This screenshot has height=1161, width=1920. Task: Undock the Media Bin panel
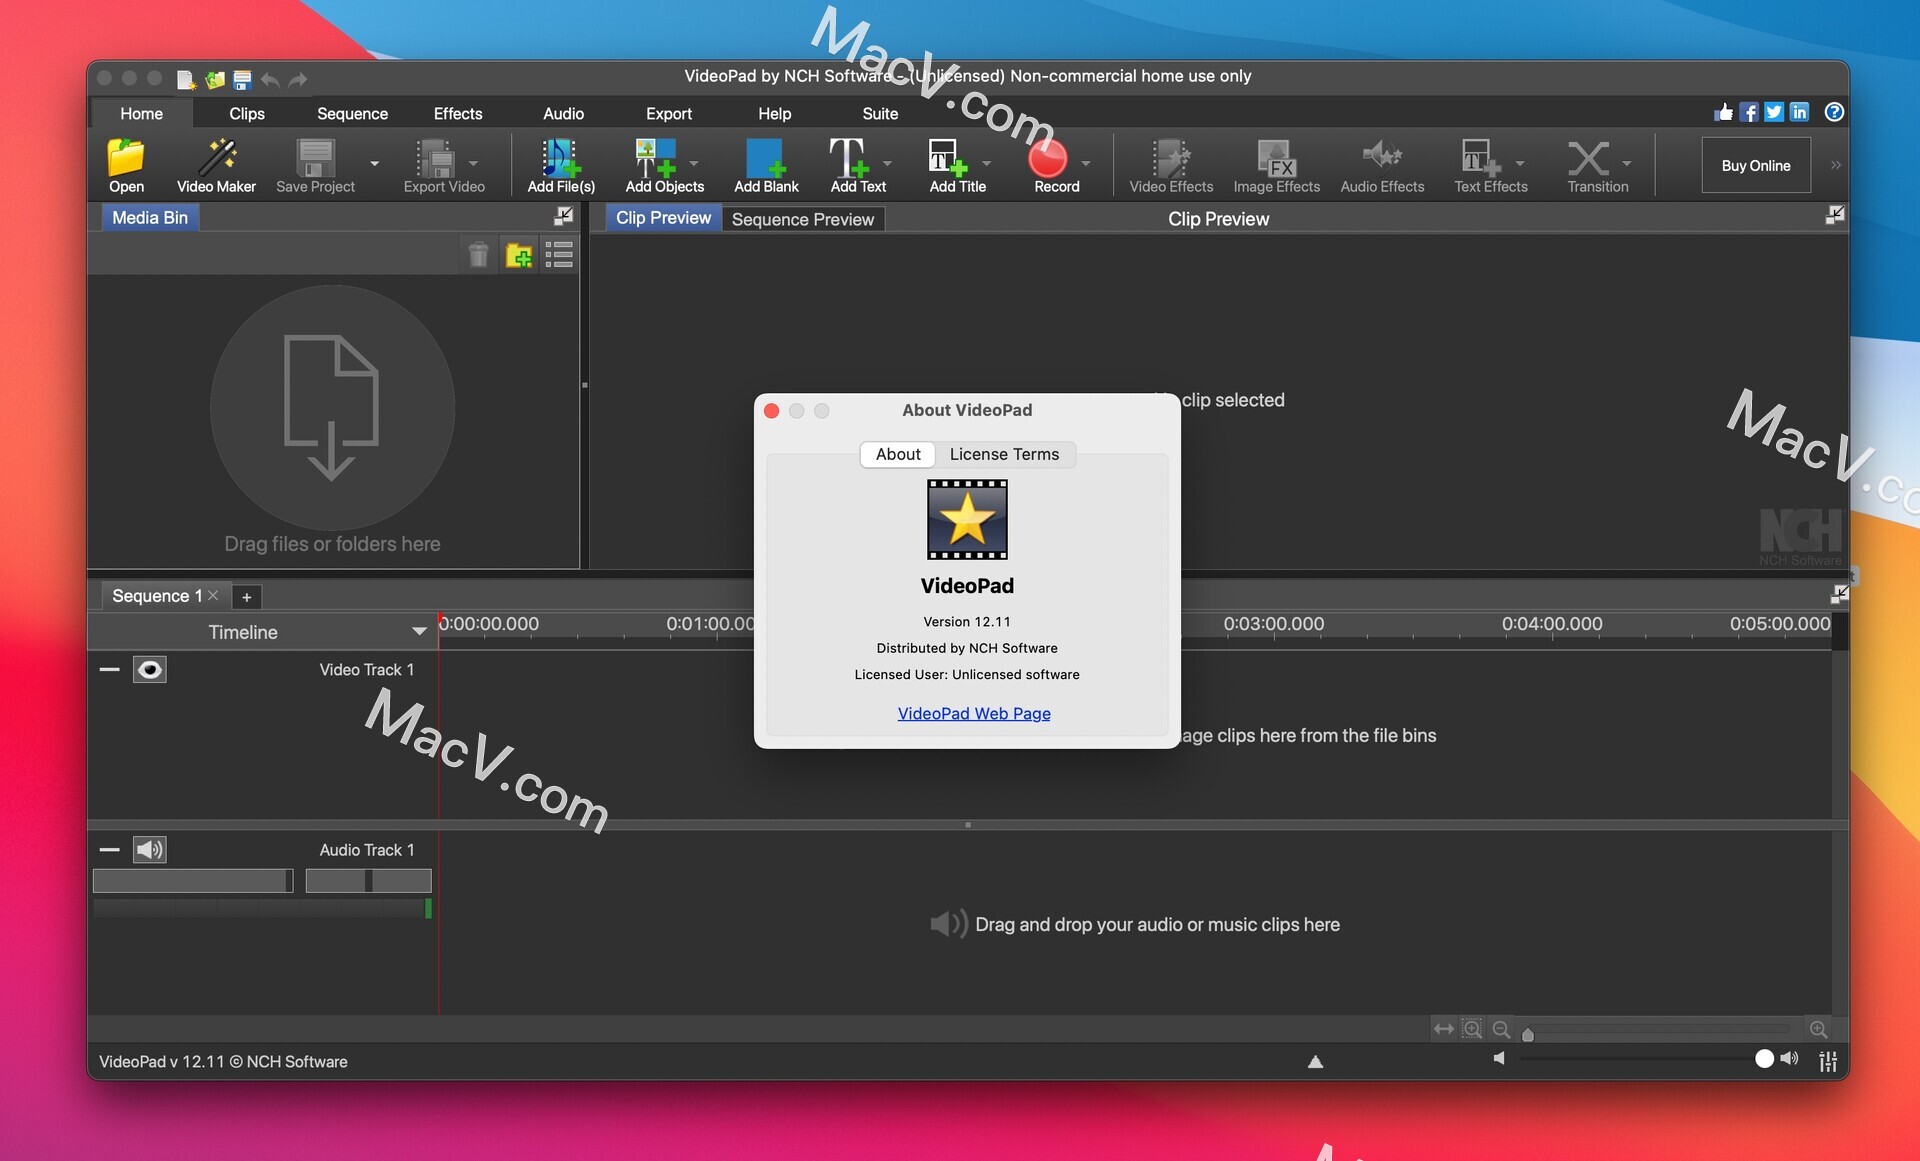coord(564,216)
